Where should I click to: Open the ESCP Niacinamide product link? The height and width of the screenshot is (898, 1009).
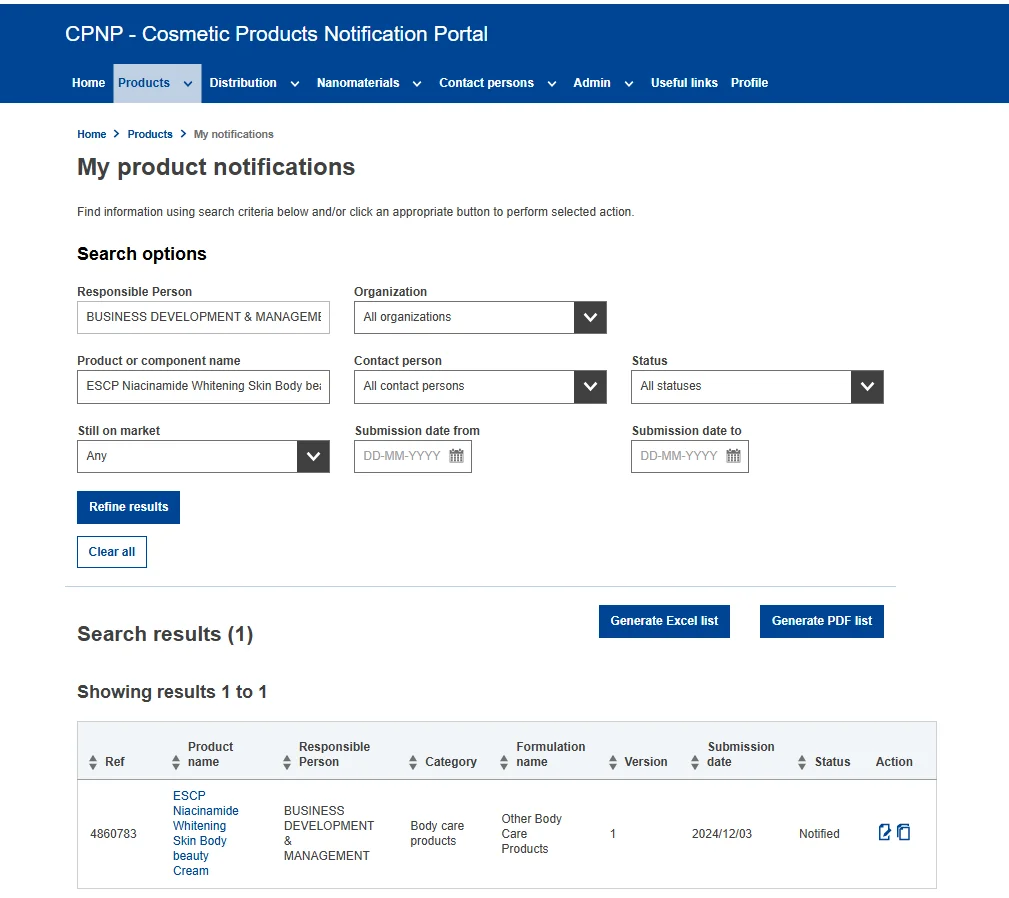(x=205, y=833)
